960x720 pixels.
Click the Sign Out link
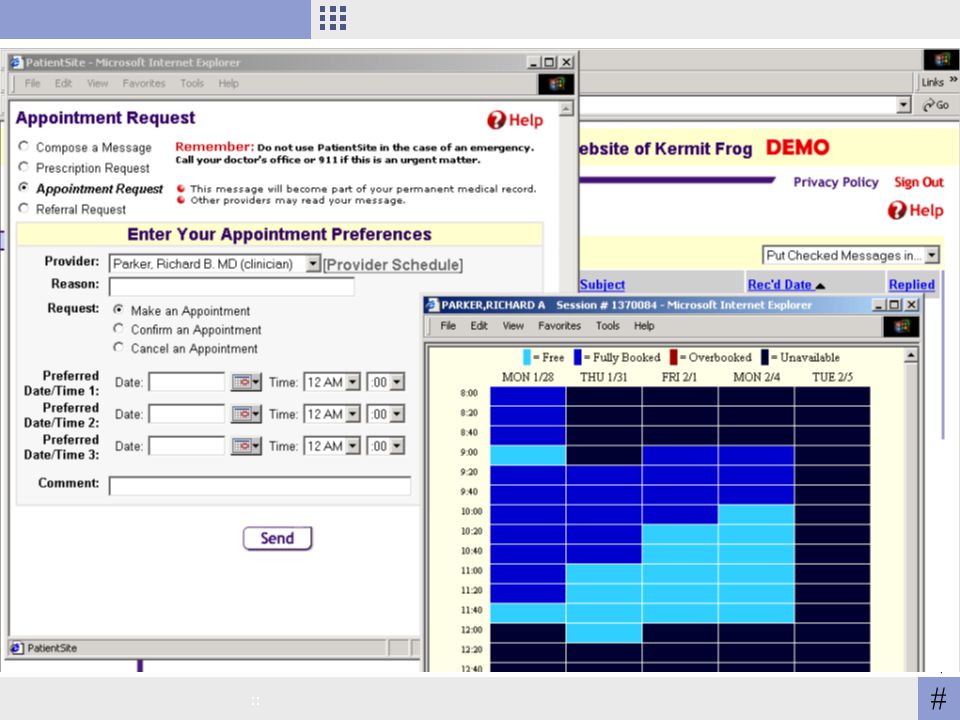click(919, 182)
